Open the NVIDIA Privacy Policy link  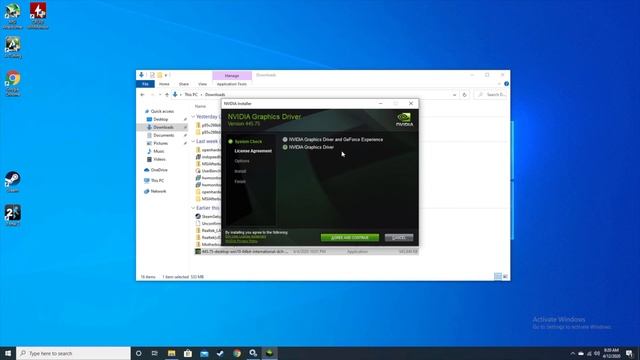(x=241, y=241)
